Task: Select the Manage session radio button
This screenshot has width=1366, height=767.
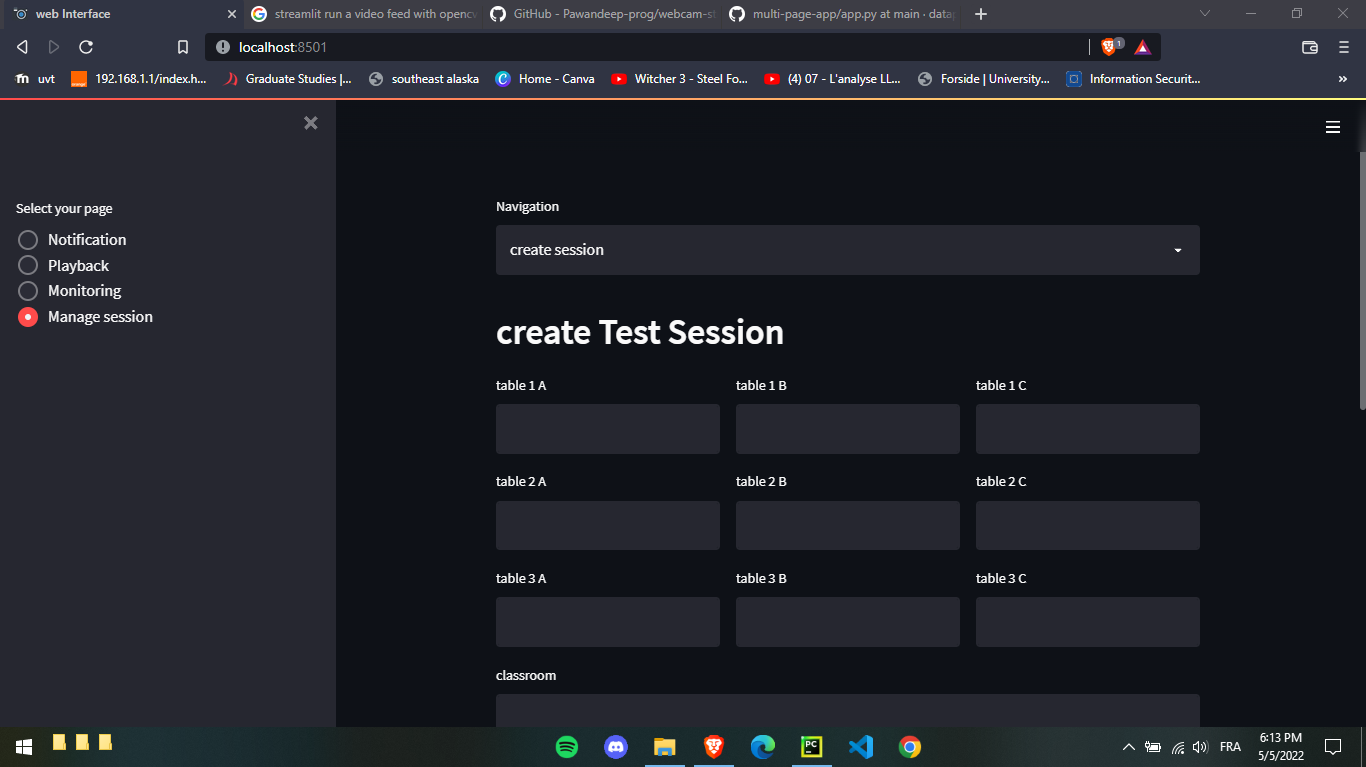Action: [28, 317]
